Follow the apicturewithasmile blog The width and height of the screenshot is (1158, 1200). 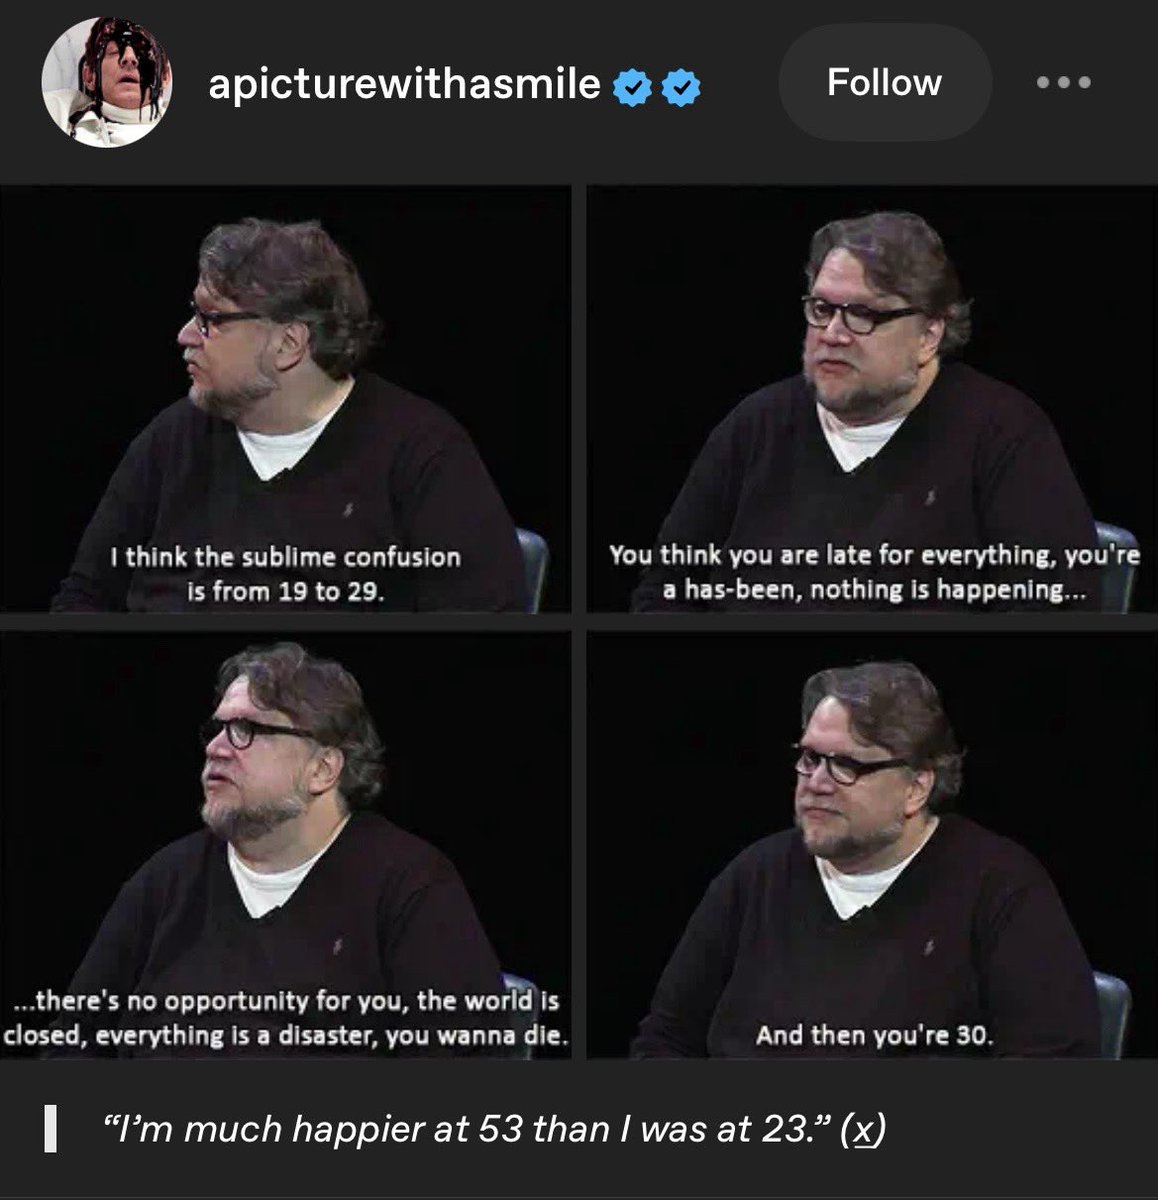click(x=884, y=82)
